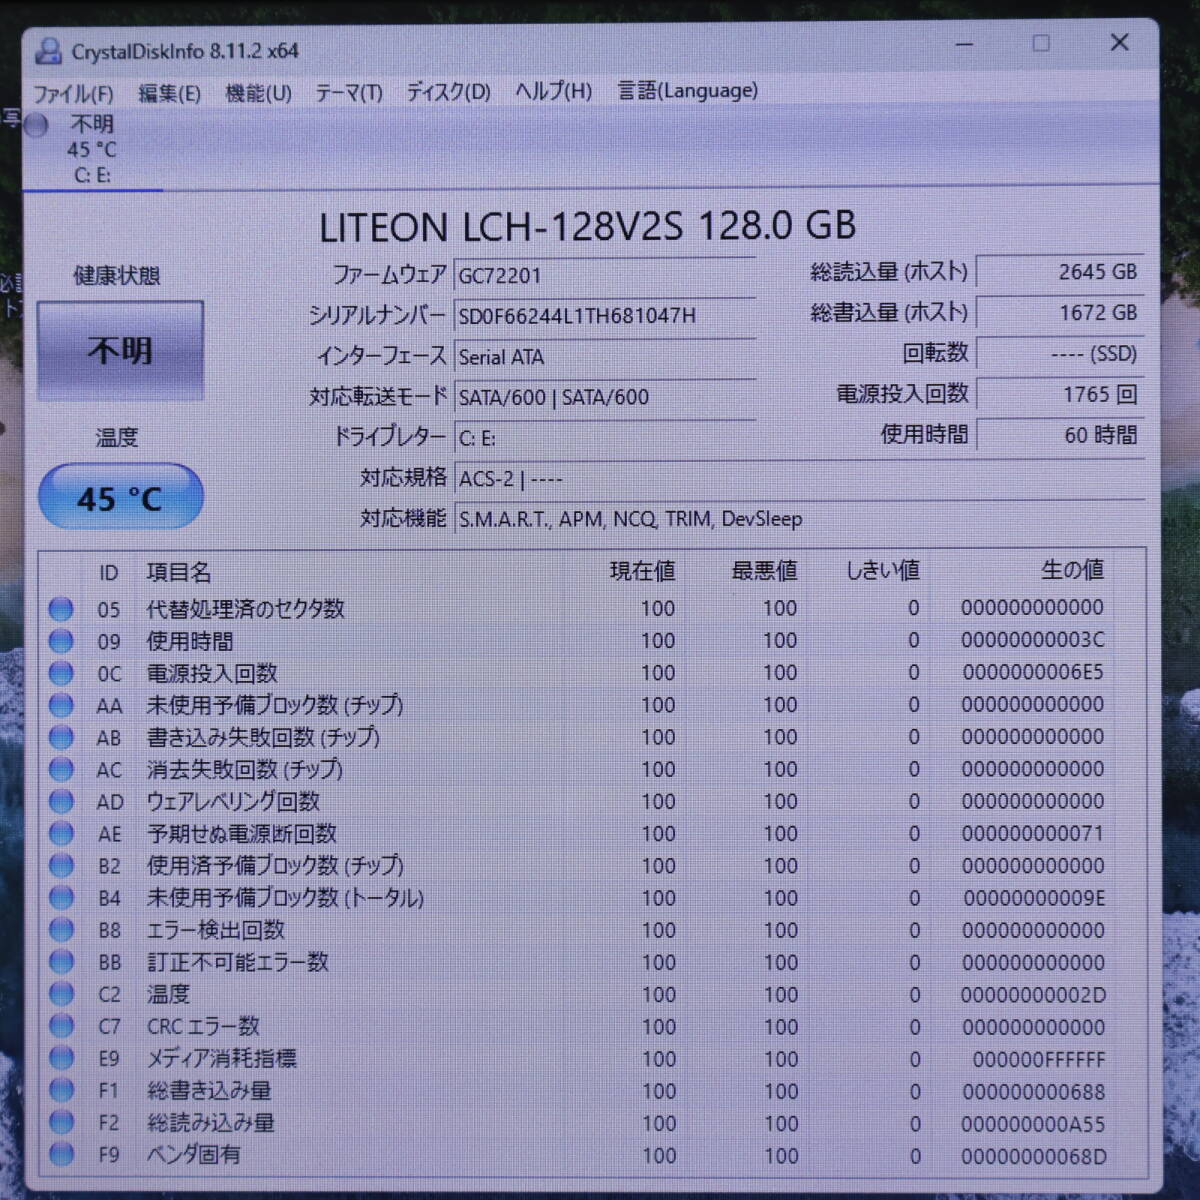1200x1200 pixels.
Task: Click the 最悪値 column header
Action: 765,571
